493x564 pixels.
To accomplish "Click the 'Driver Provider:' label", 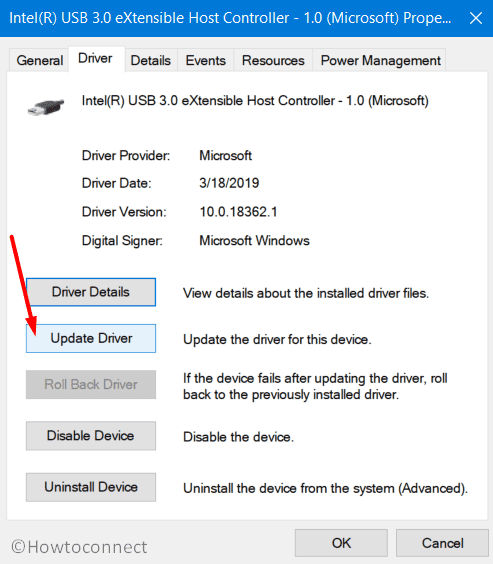I will [x=126, y=156].
